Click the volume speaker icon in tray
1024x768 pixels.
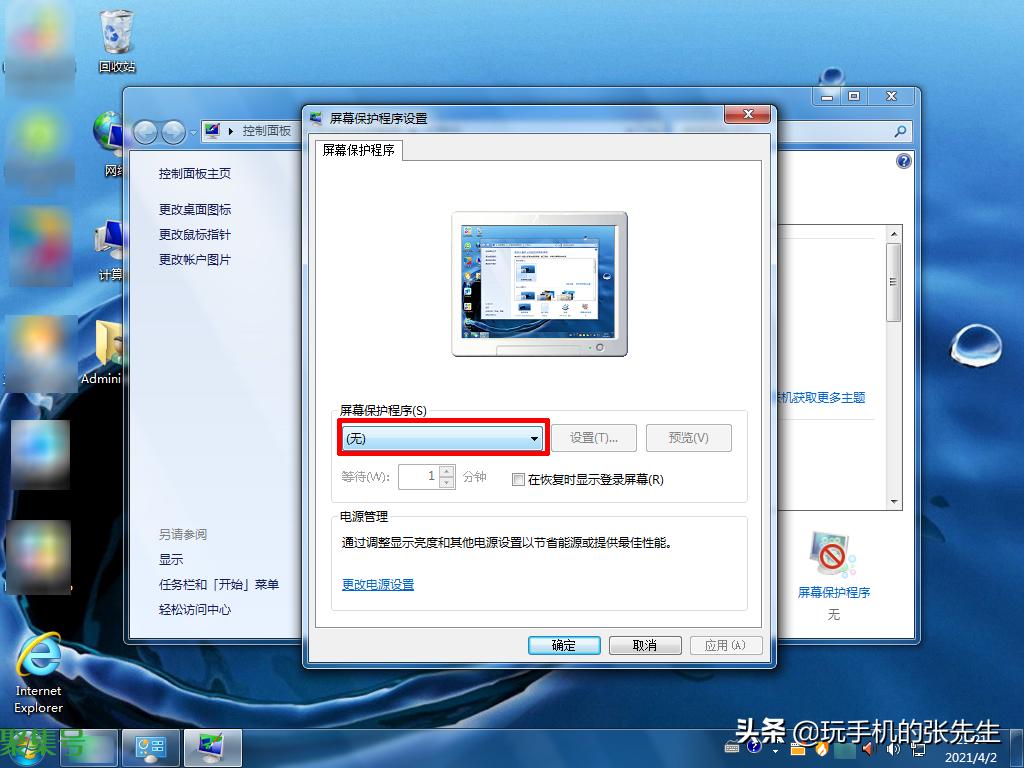pos(867,747)
